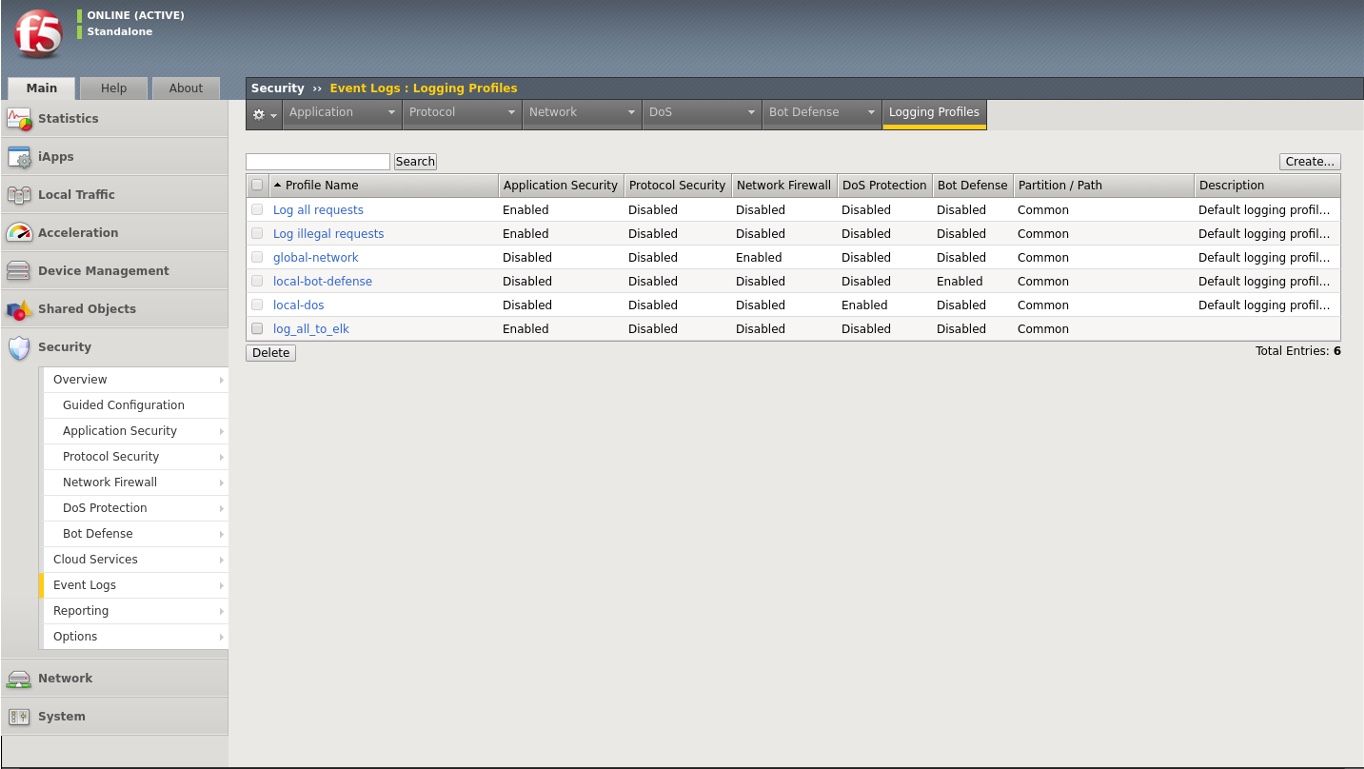Open the Statistics chart icon
Viewport: 1364px width, 769px height.
[19, 119]
